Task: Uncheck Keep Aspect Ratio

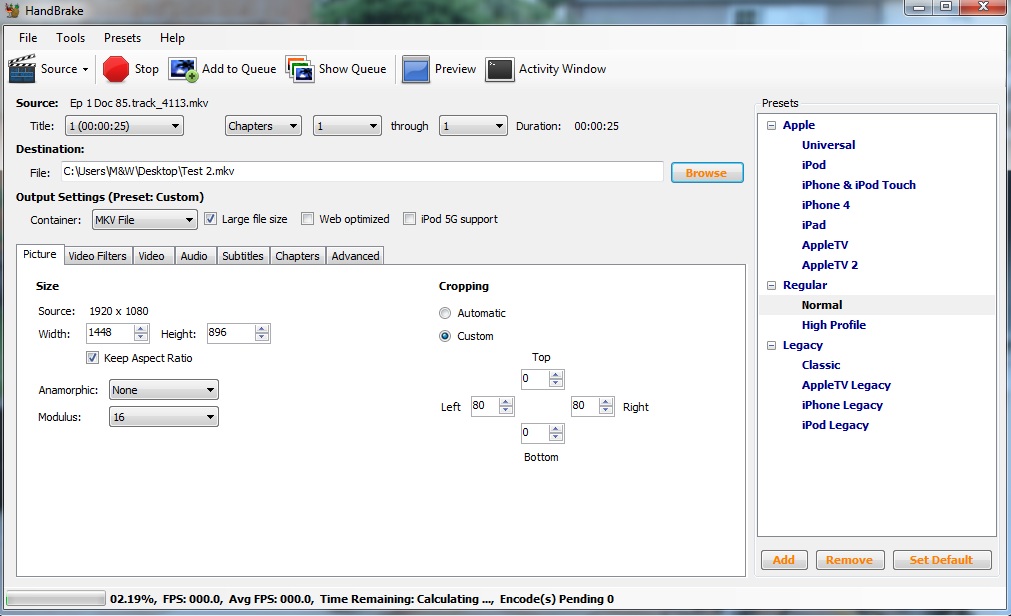Action: [x=92, y=357]
